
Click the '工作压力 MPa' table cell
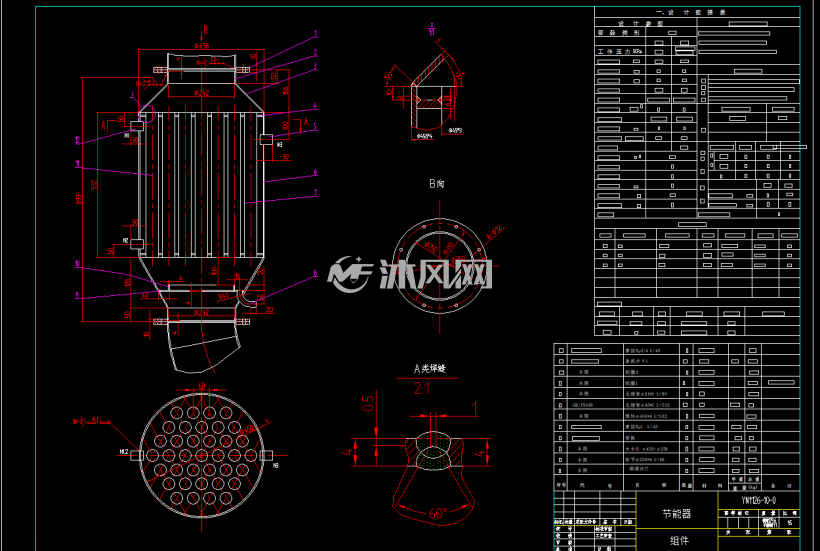coord(620,52)
